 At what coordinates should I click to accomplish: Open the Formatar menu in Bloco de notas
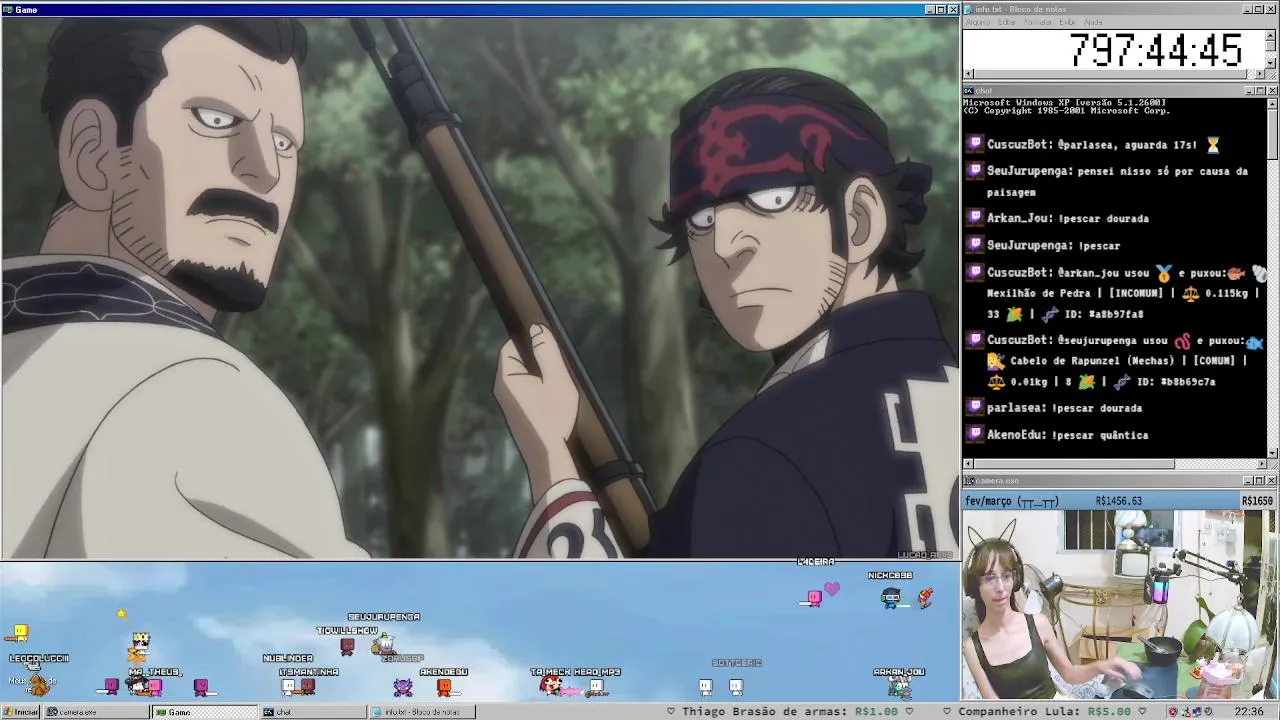pos(1038,22)
